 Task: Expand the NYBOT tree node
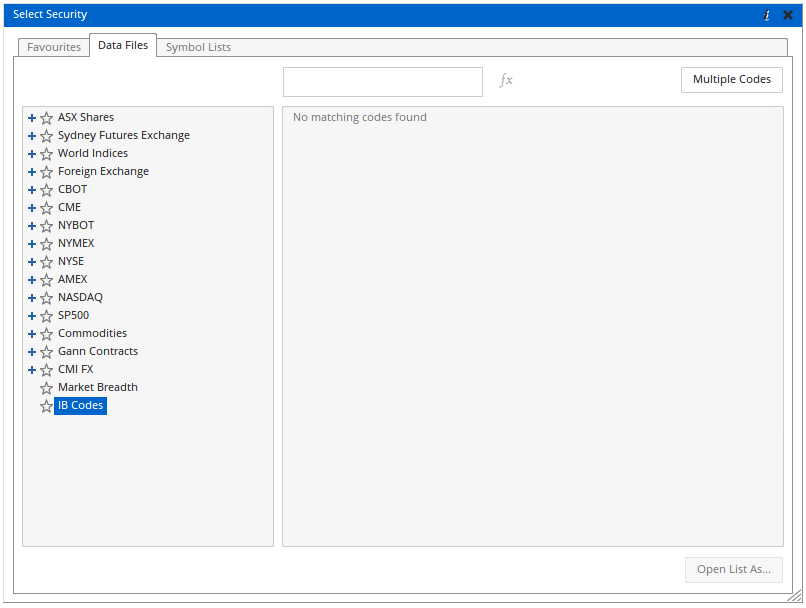(32, 226)
